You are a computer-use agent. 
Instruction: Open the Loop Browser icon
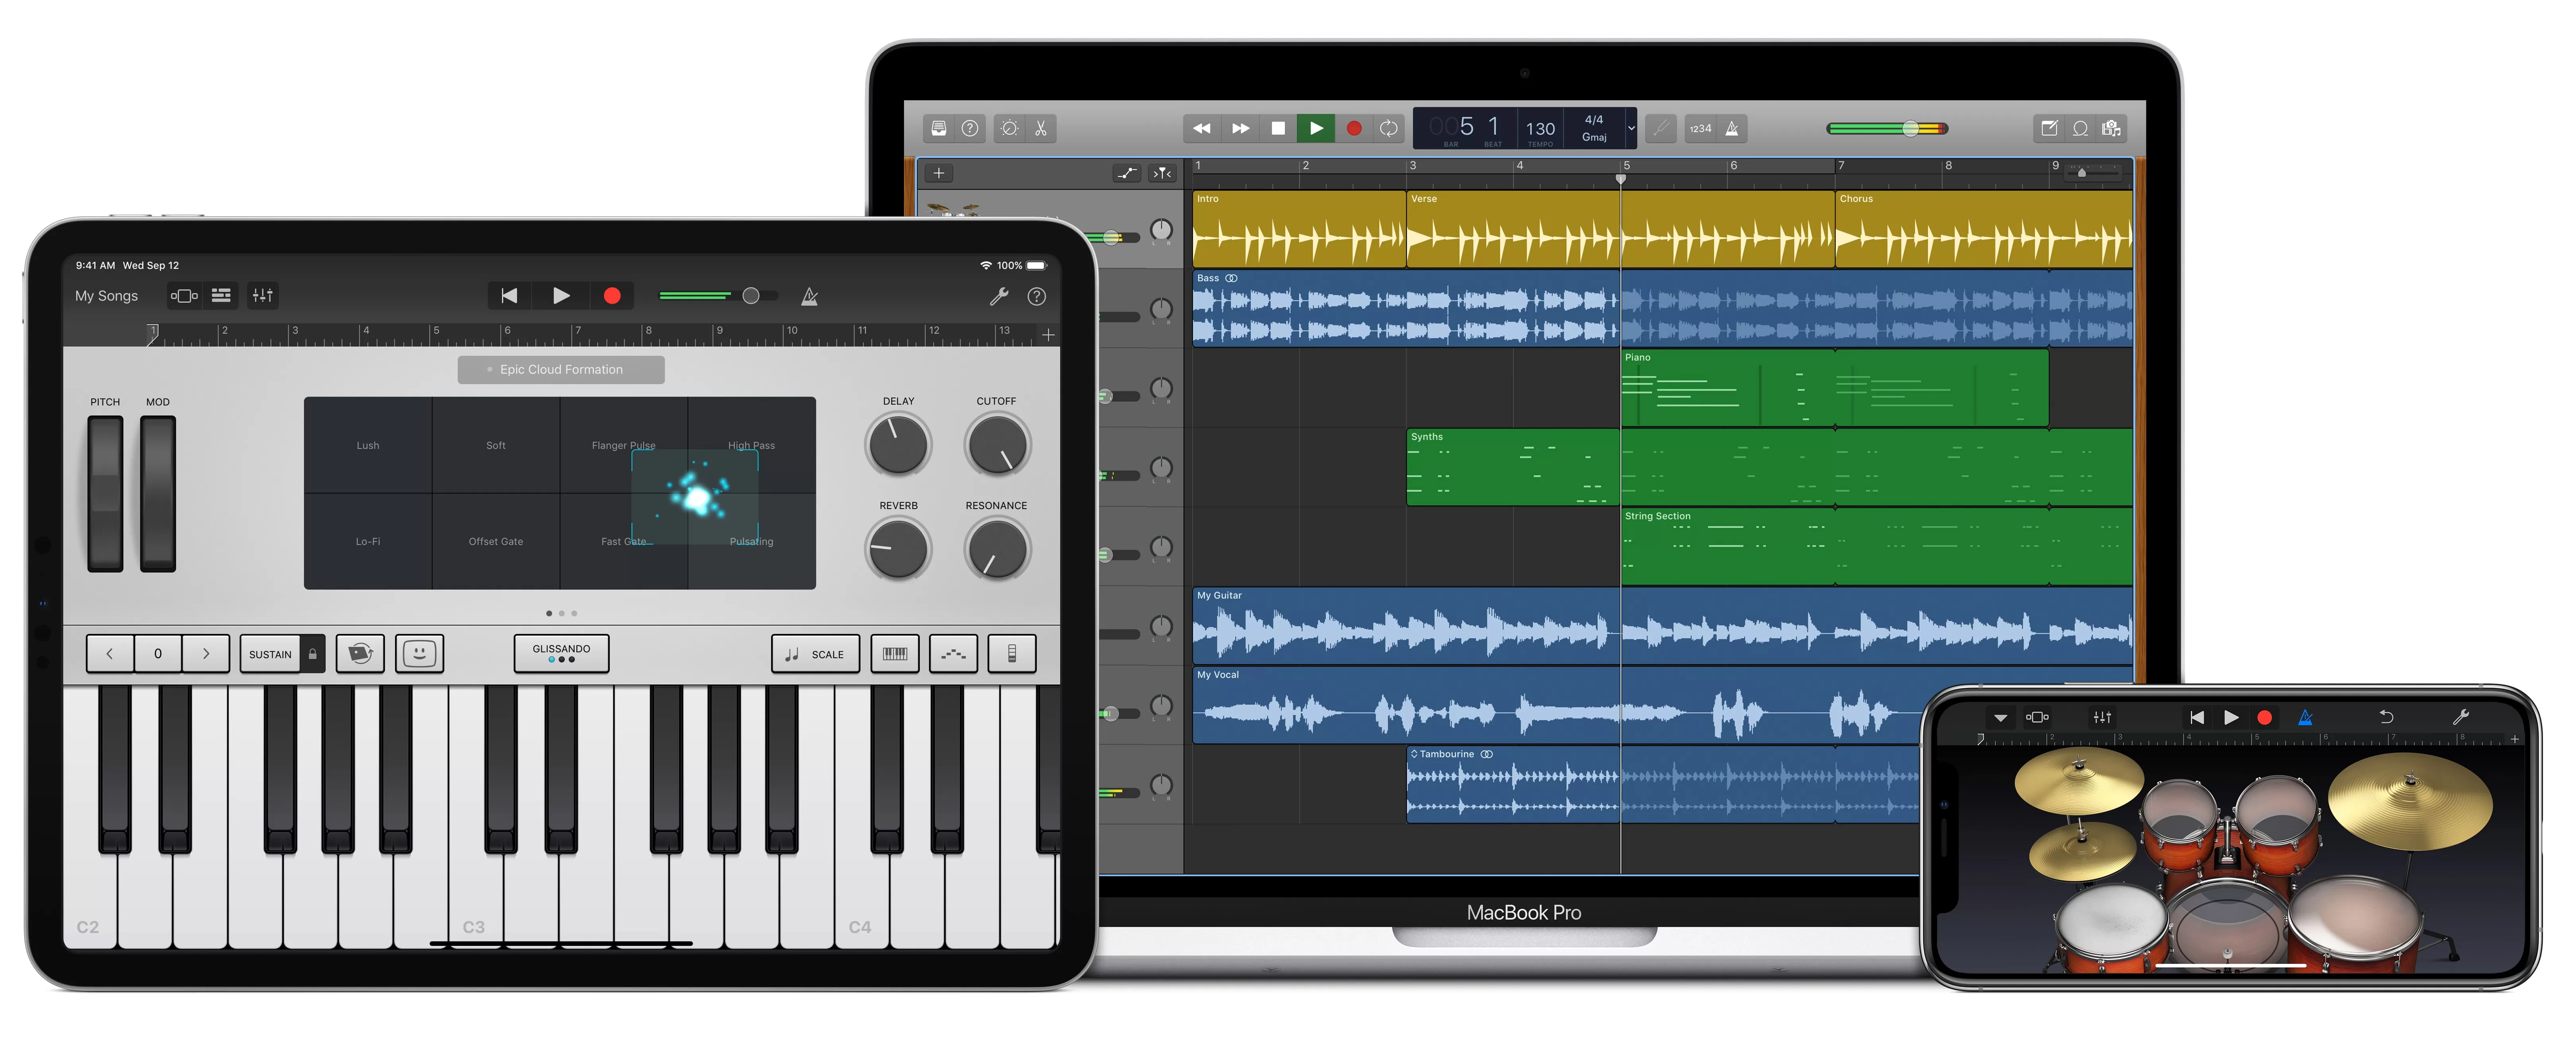click(x=2080, y=128)
